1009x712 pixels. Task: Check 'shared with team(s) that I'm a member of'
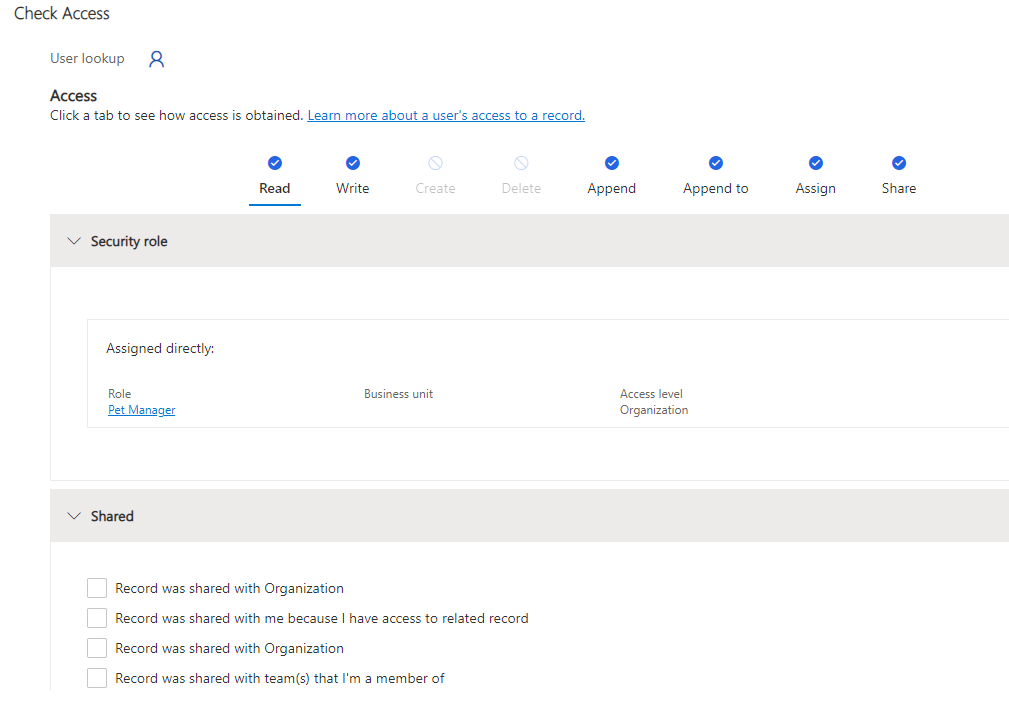96,678
